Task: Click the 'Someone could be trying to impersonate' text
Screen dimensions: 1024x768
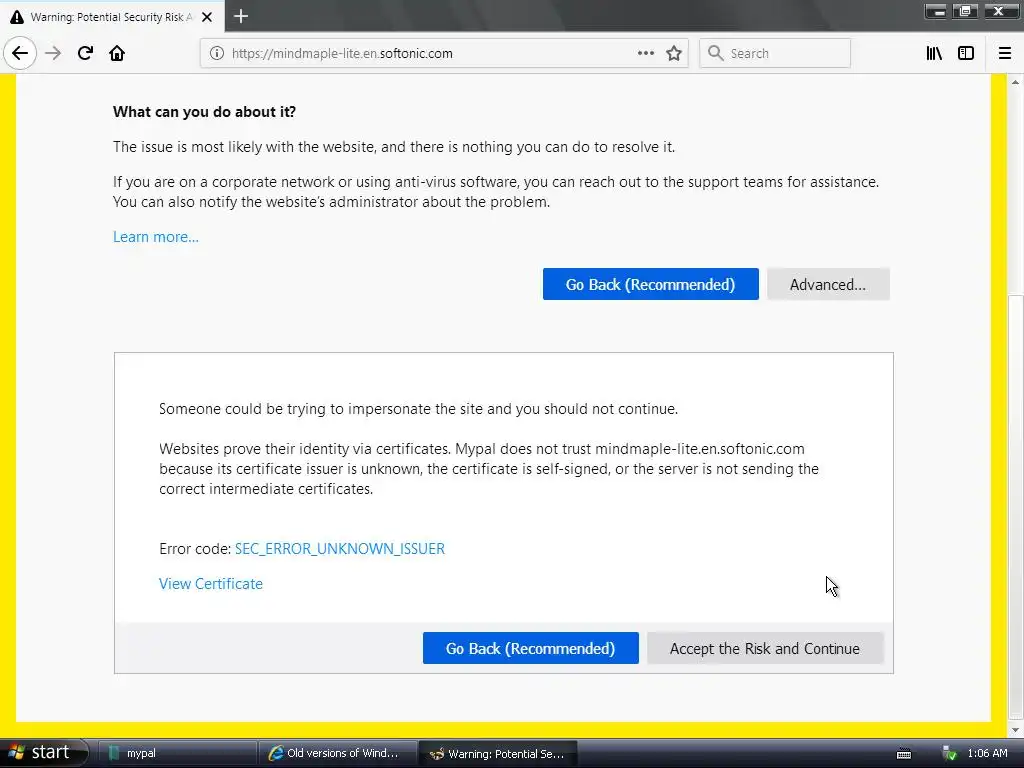Action: pos(419,409)
